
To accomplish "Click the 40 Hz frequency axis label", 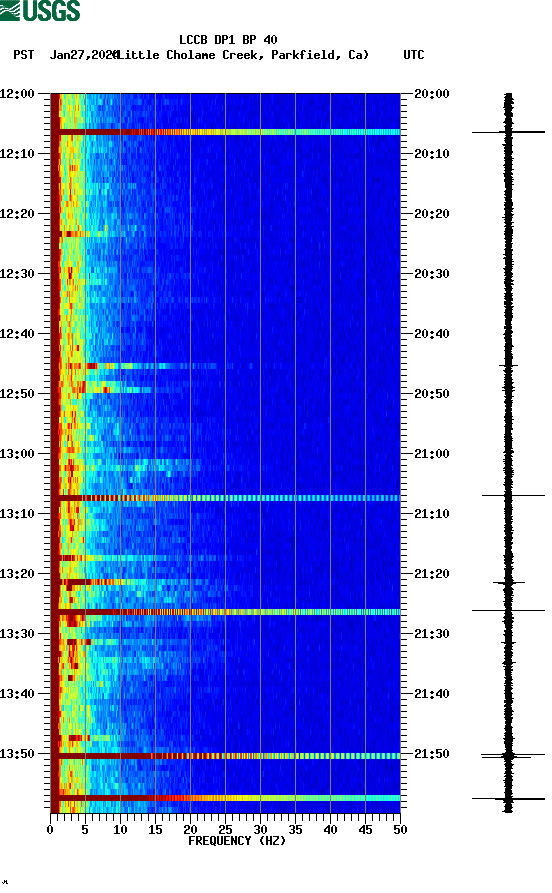I will 330,830.
